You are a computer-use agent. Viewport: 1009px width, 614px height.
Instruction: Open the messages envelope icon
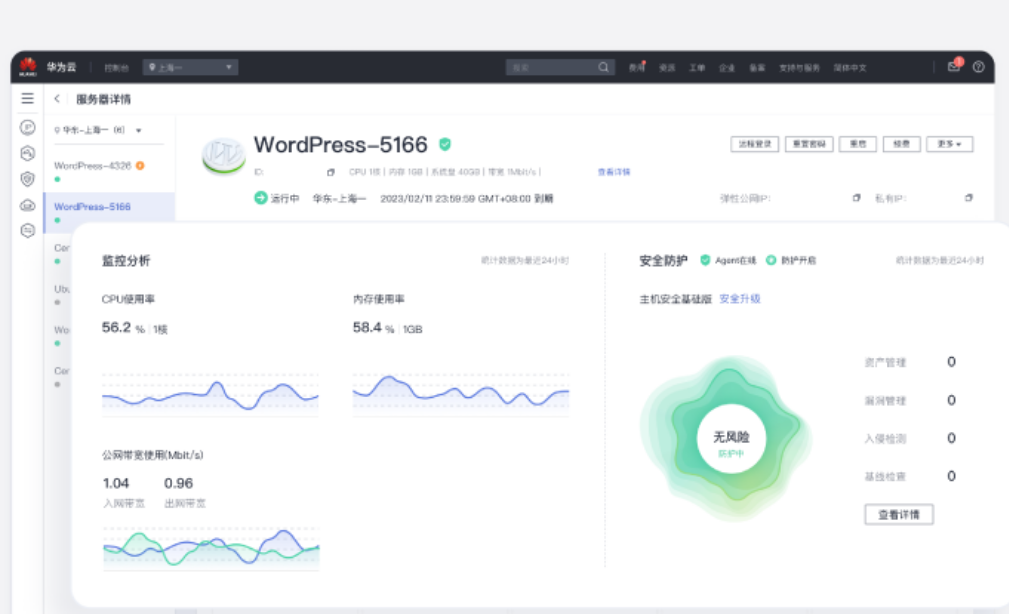tap(954, 66)
